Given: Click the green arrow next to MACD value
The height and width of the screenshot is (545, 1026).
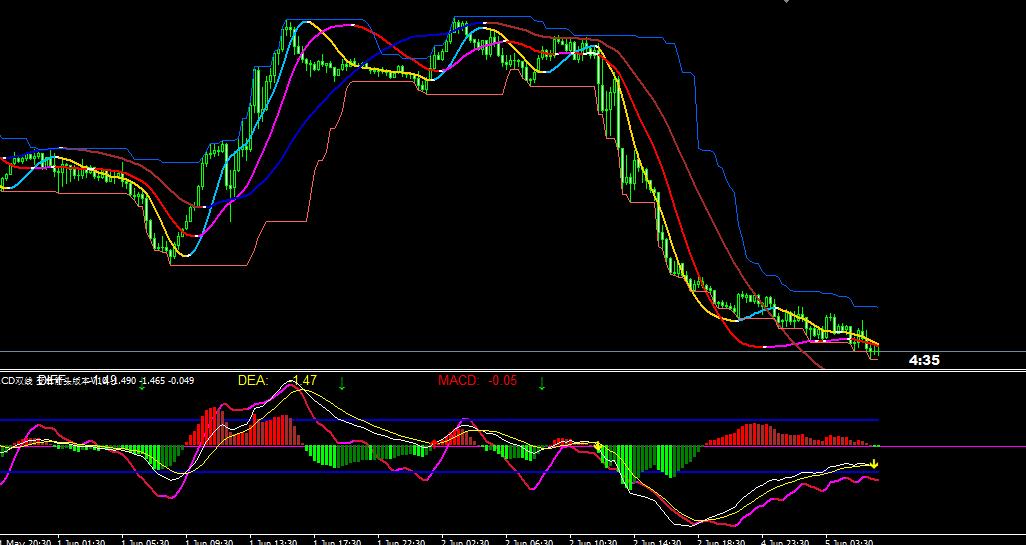Looking at the screenshot, I should pos(542,383).
